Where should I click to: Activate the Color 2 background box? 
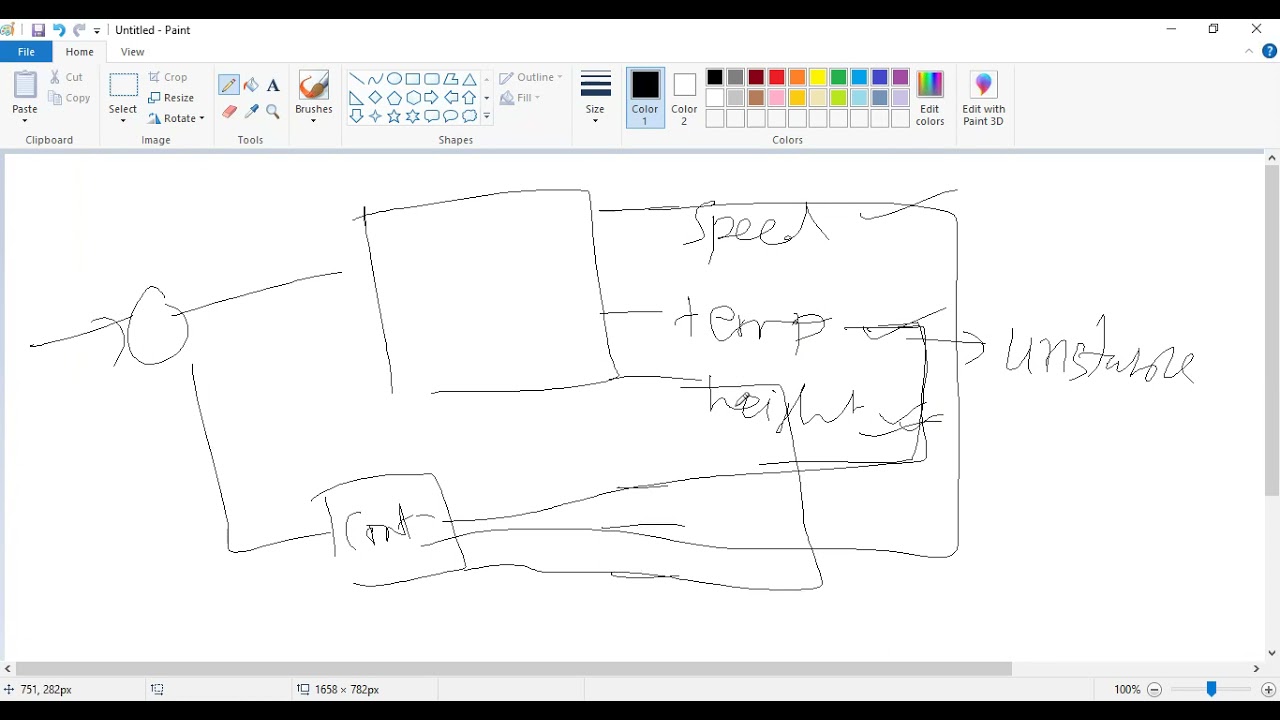coord(684,98)
